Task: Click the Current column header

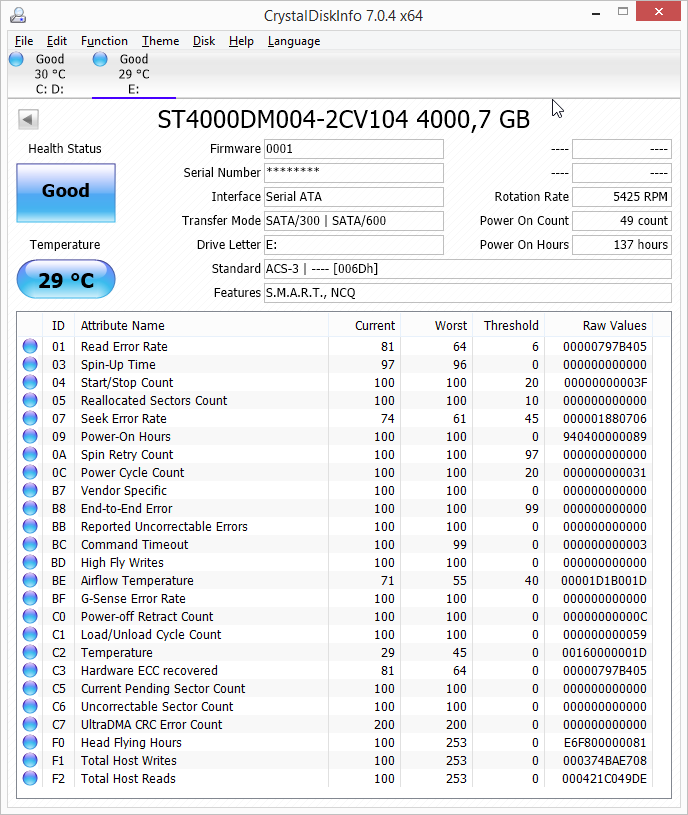Action: [364, 325]
